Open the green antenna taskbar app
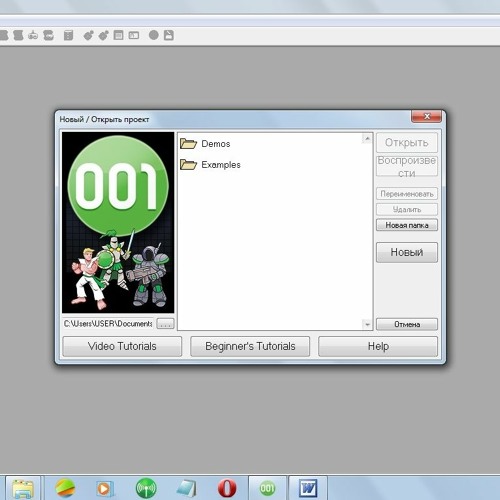500x500 pixels. (146, 488)
